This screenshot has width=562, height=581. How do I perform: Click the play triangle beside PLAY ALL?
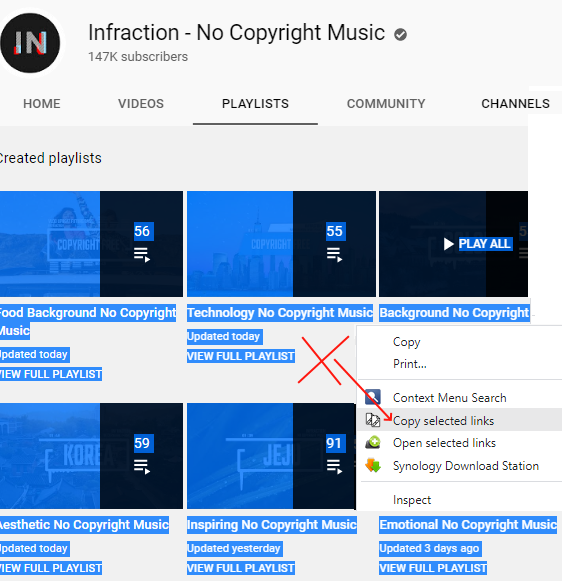[x=449, y=244]
